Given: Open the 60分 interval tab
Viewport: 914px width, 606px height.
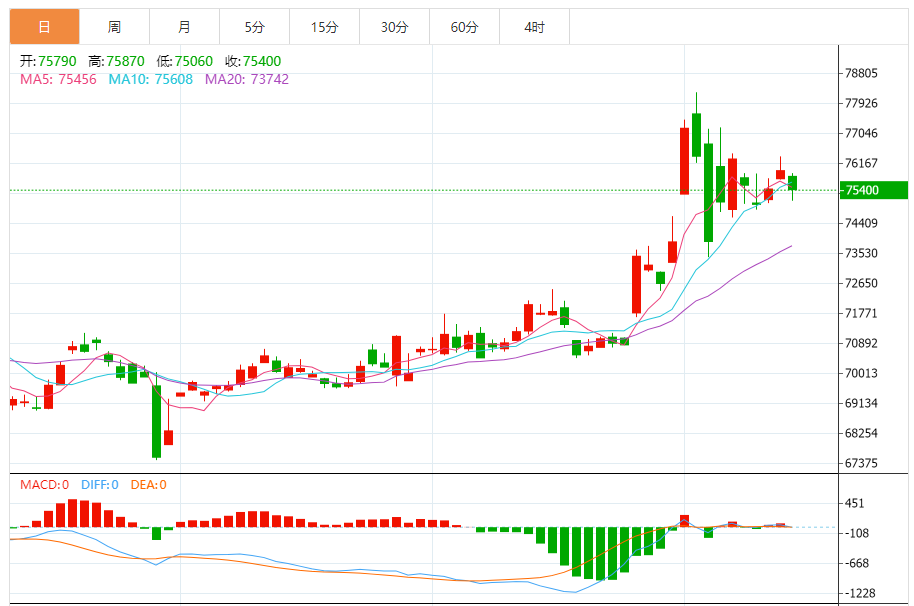Looking at the screenshot, I should pos(464,27).
